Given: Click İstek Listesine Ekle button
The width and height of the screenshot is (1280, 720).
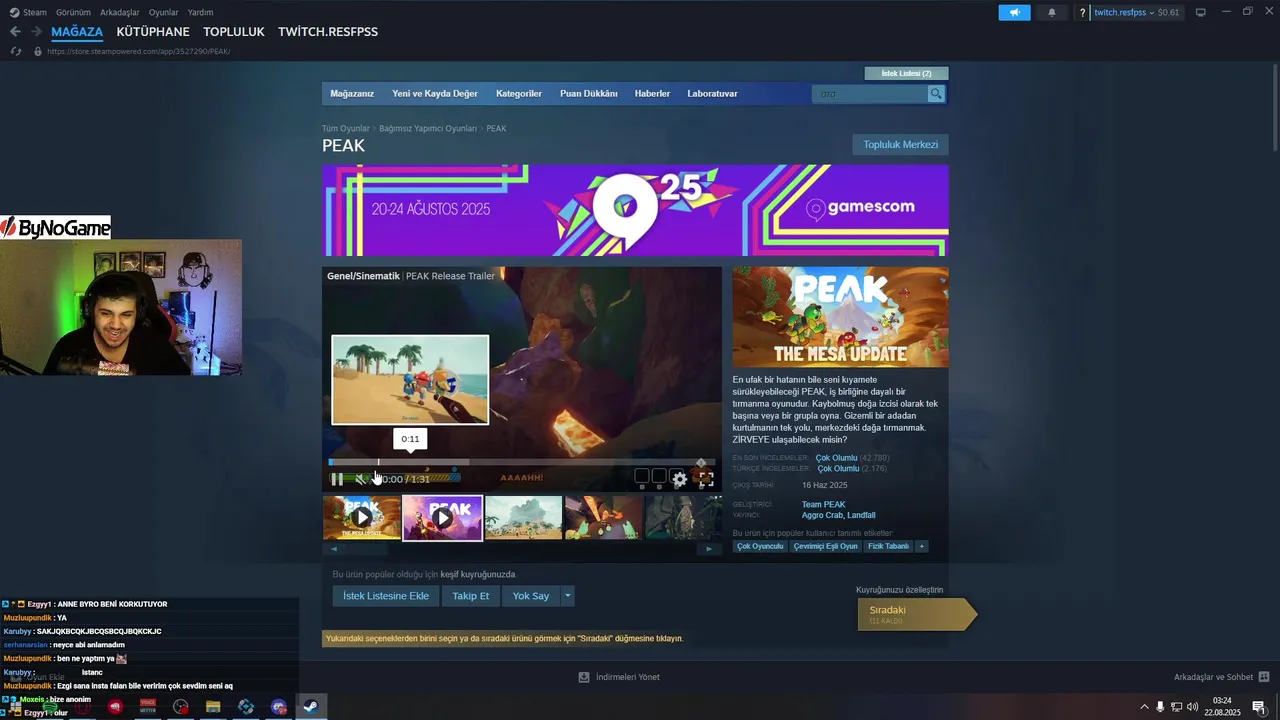Looking at the screenshot, I should click(386, 596).
